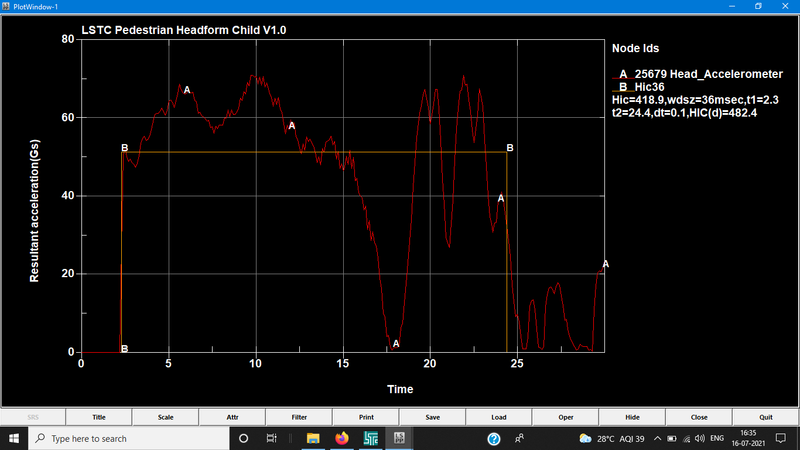Open File Explorer from the taskbar
This screenshot has width=800, height=450.
pyautogui.click(x=313, y=438)
